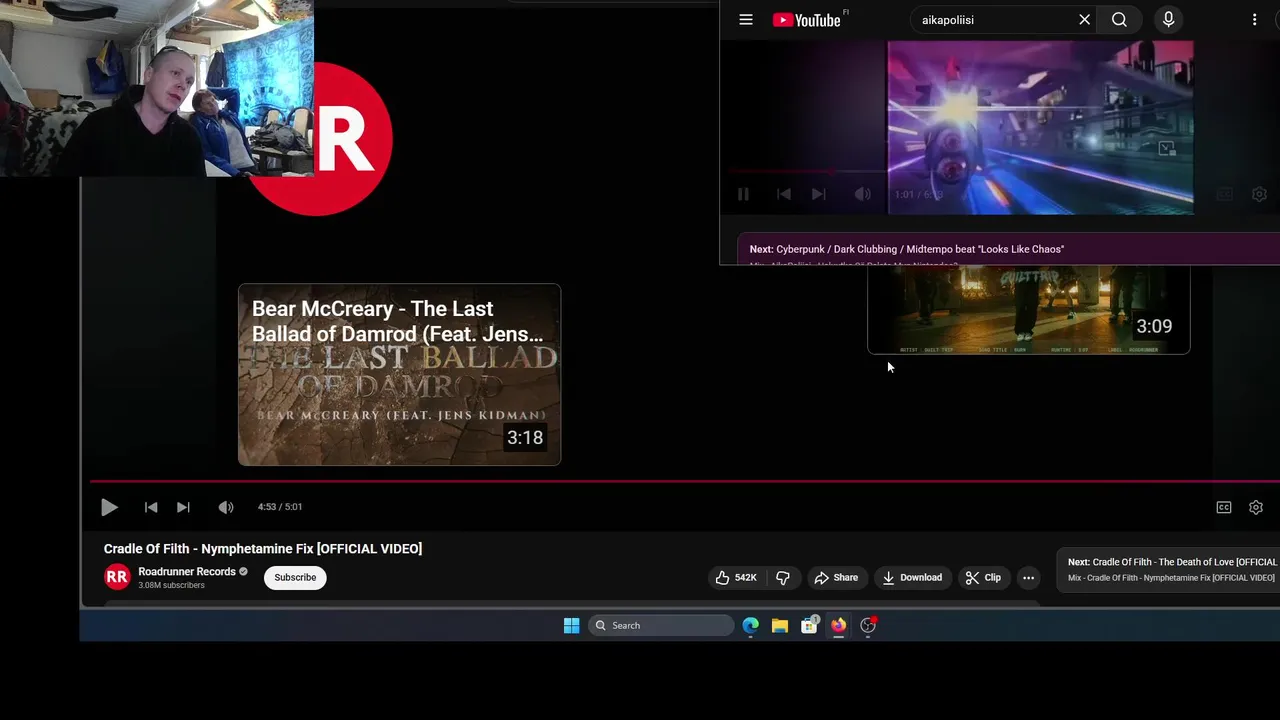
Task: Open YouTube top-right three-dot settings menu
Action: (x=1254, y=19)
